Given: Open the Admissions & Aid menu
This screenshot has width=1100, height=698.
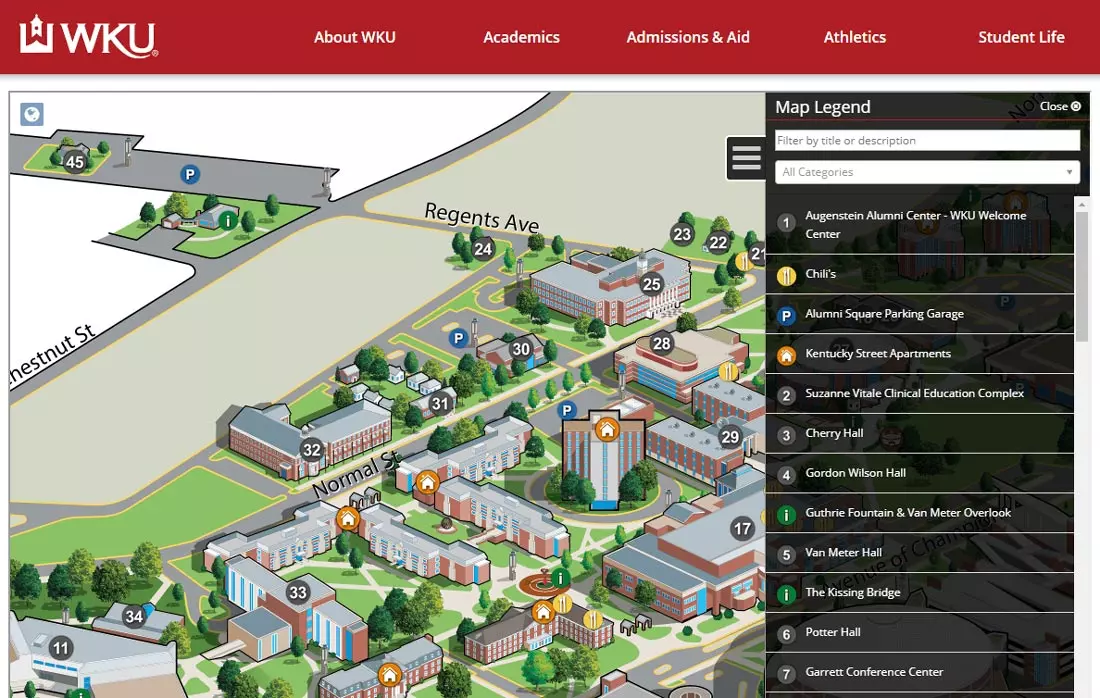Looking at the screenshot, I should coord(688,37).
